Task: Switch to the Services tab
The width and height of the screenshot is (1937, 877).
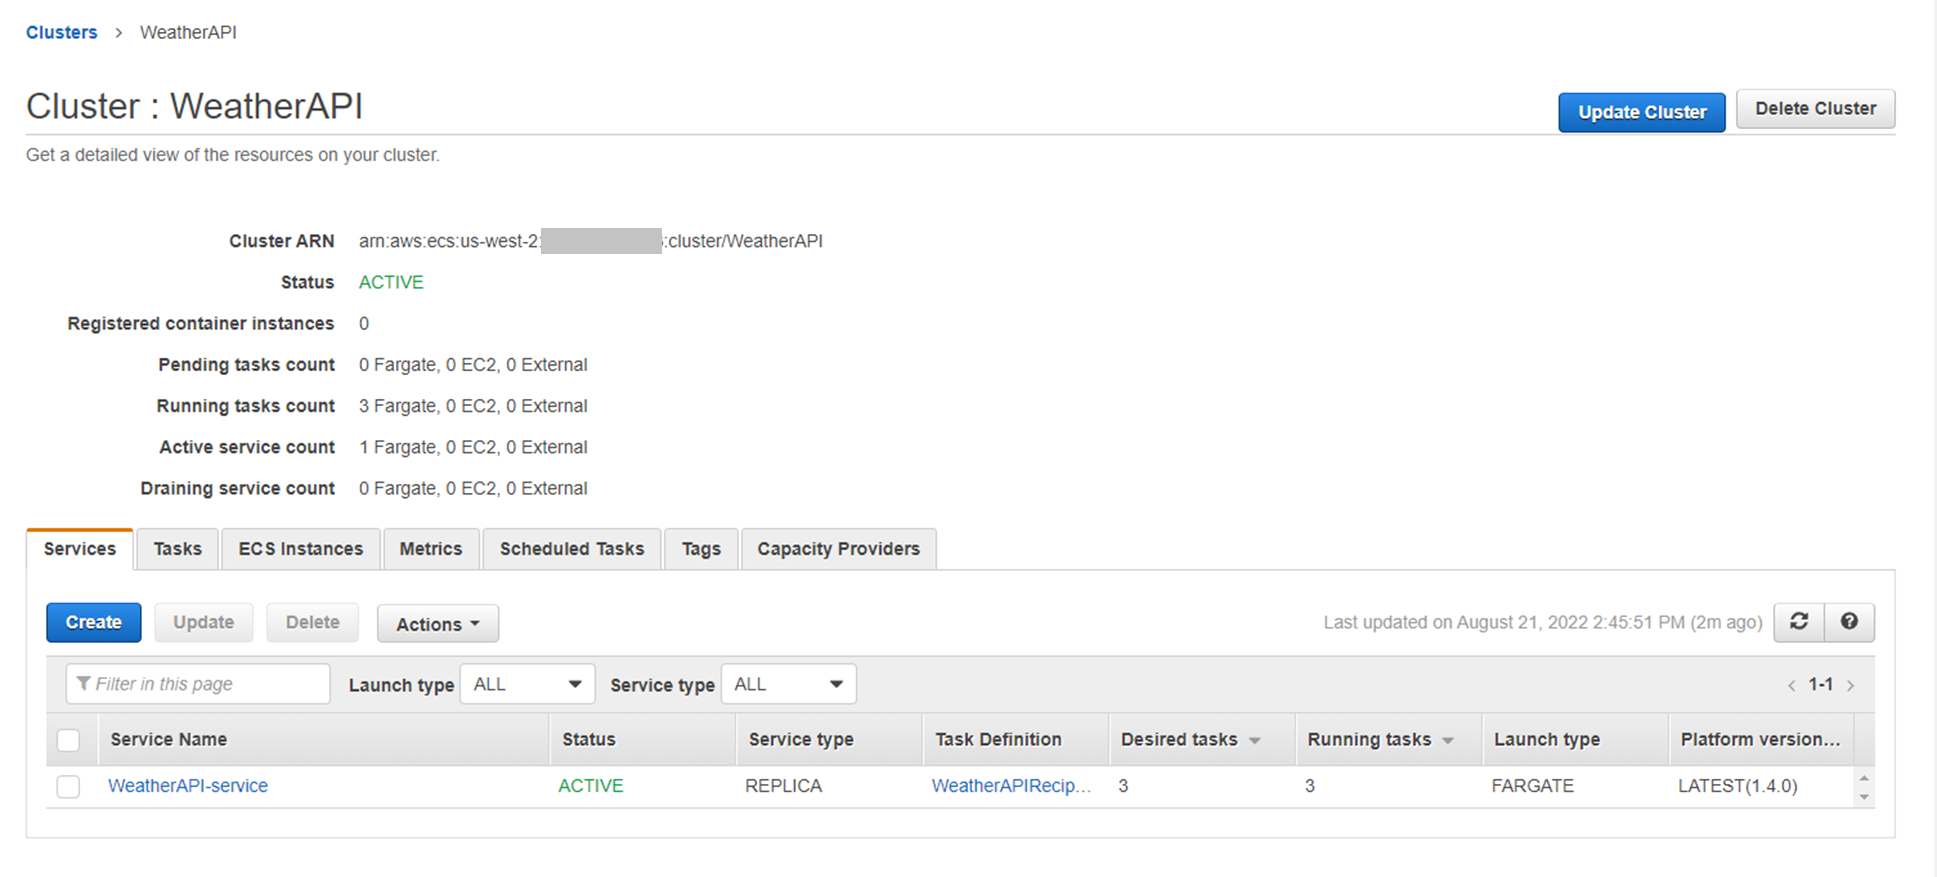Action: (80, 549)
